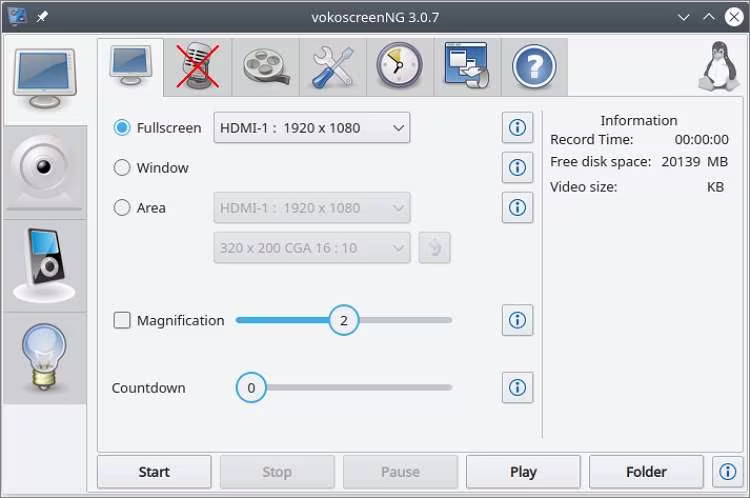This screenshot has width=750, height=498.
Task: Switch to the film reel video format tab
Action: (x=265, y=67)
